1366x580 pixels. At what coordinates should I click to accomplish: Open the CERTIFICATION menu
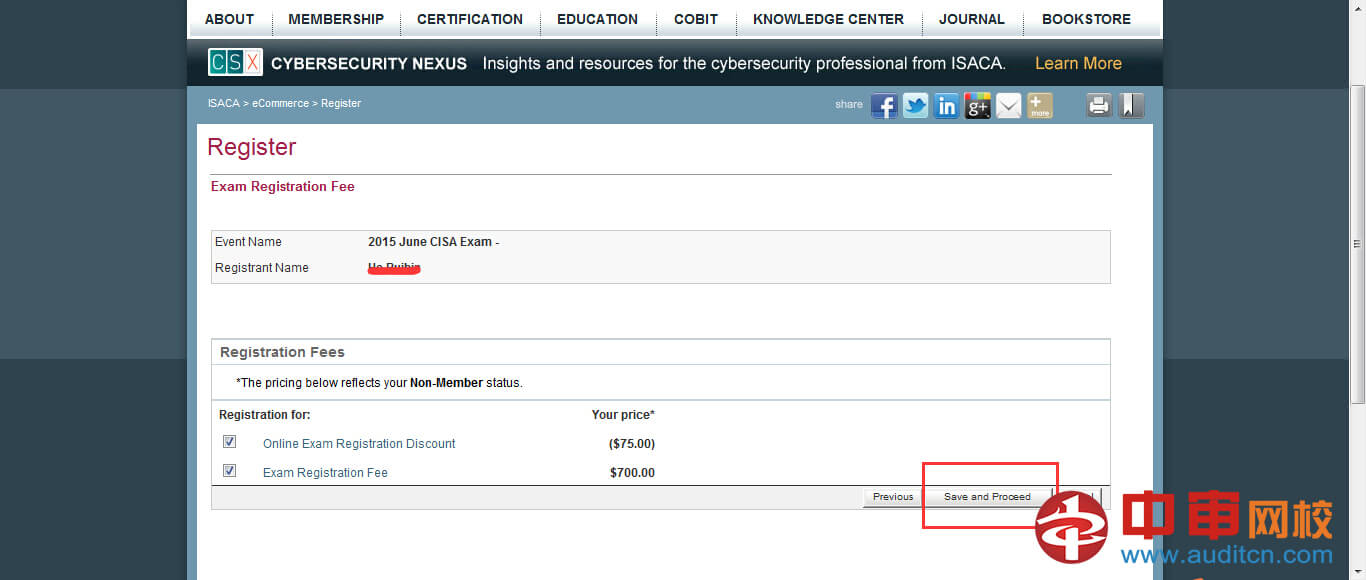(x=470, y=19)
